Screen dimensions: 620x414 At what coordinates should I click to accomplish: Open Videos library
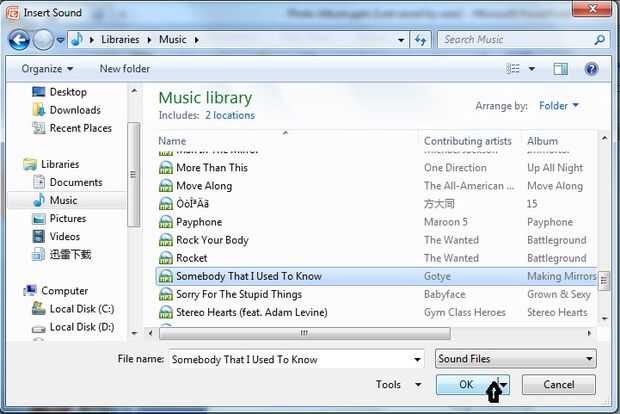tap(64, 236)
